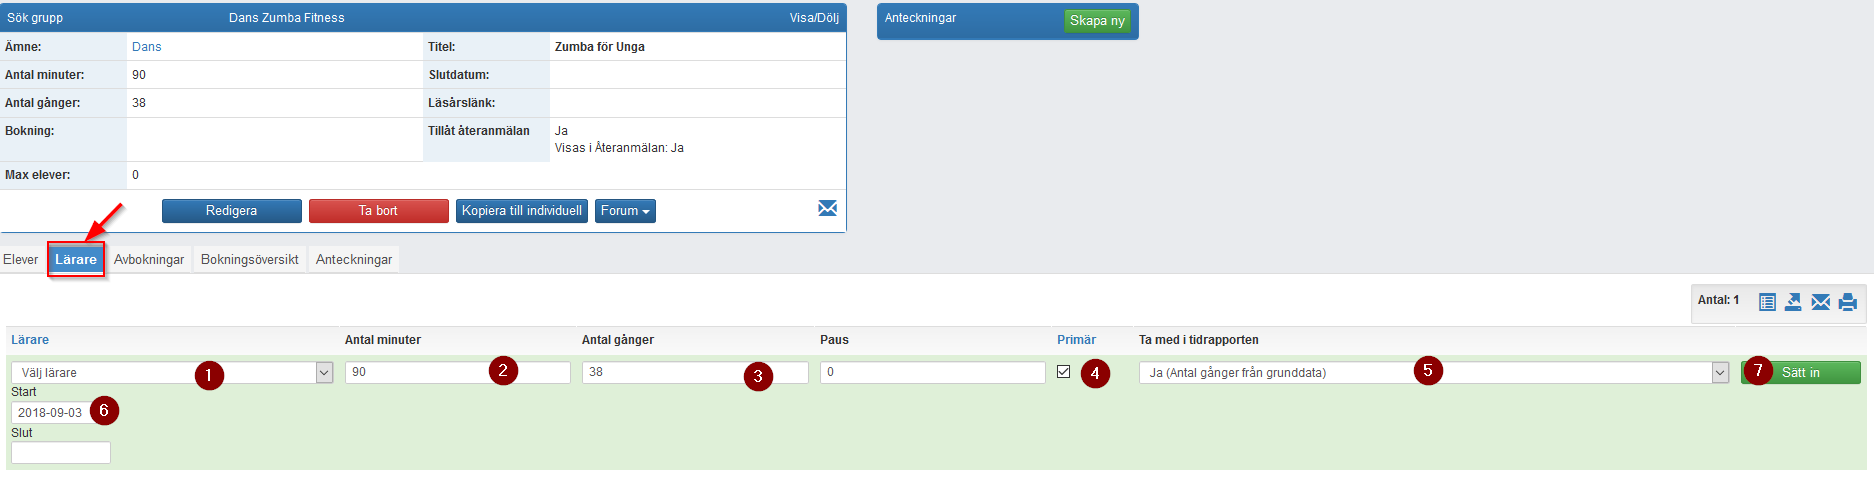The height and width of the screenshot is (477, 1874).
Task: Open the Bokningsöversikt tab
Action: tap(250, 259)
